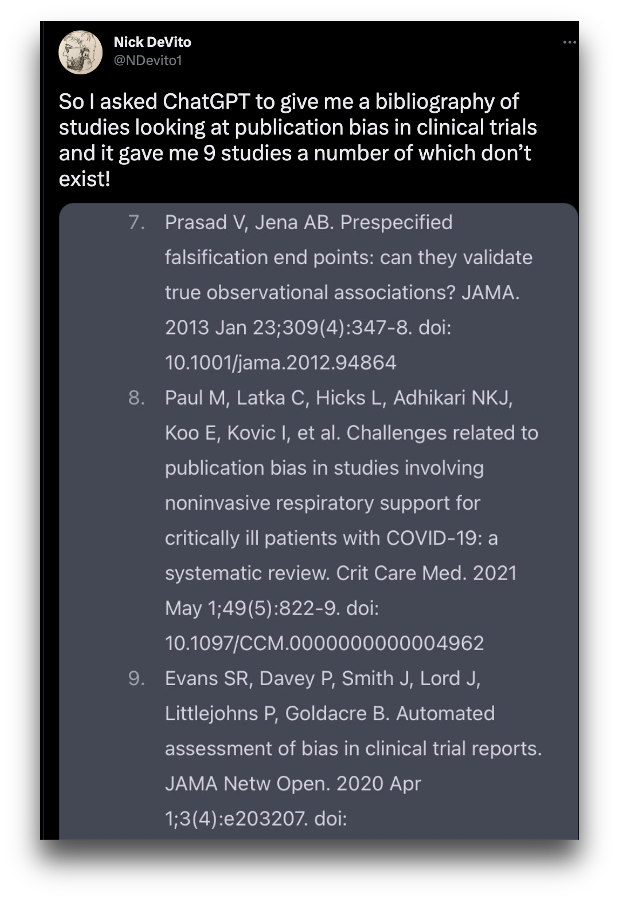Viewport: 620px width, 900px height.
Task: Click the @NDevito1 handle
Action: coord(148,60)
